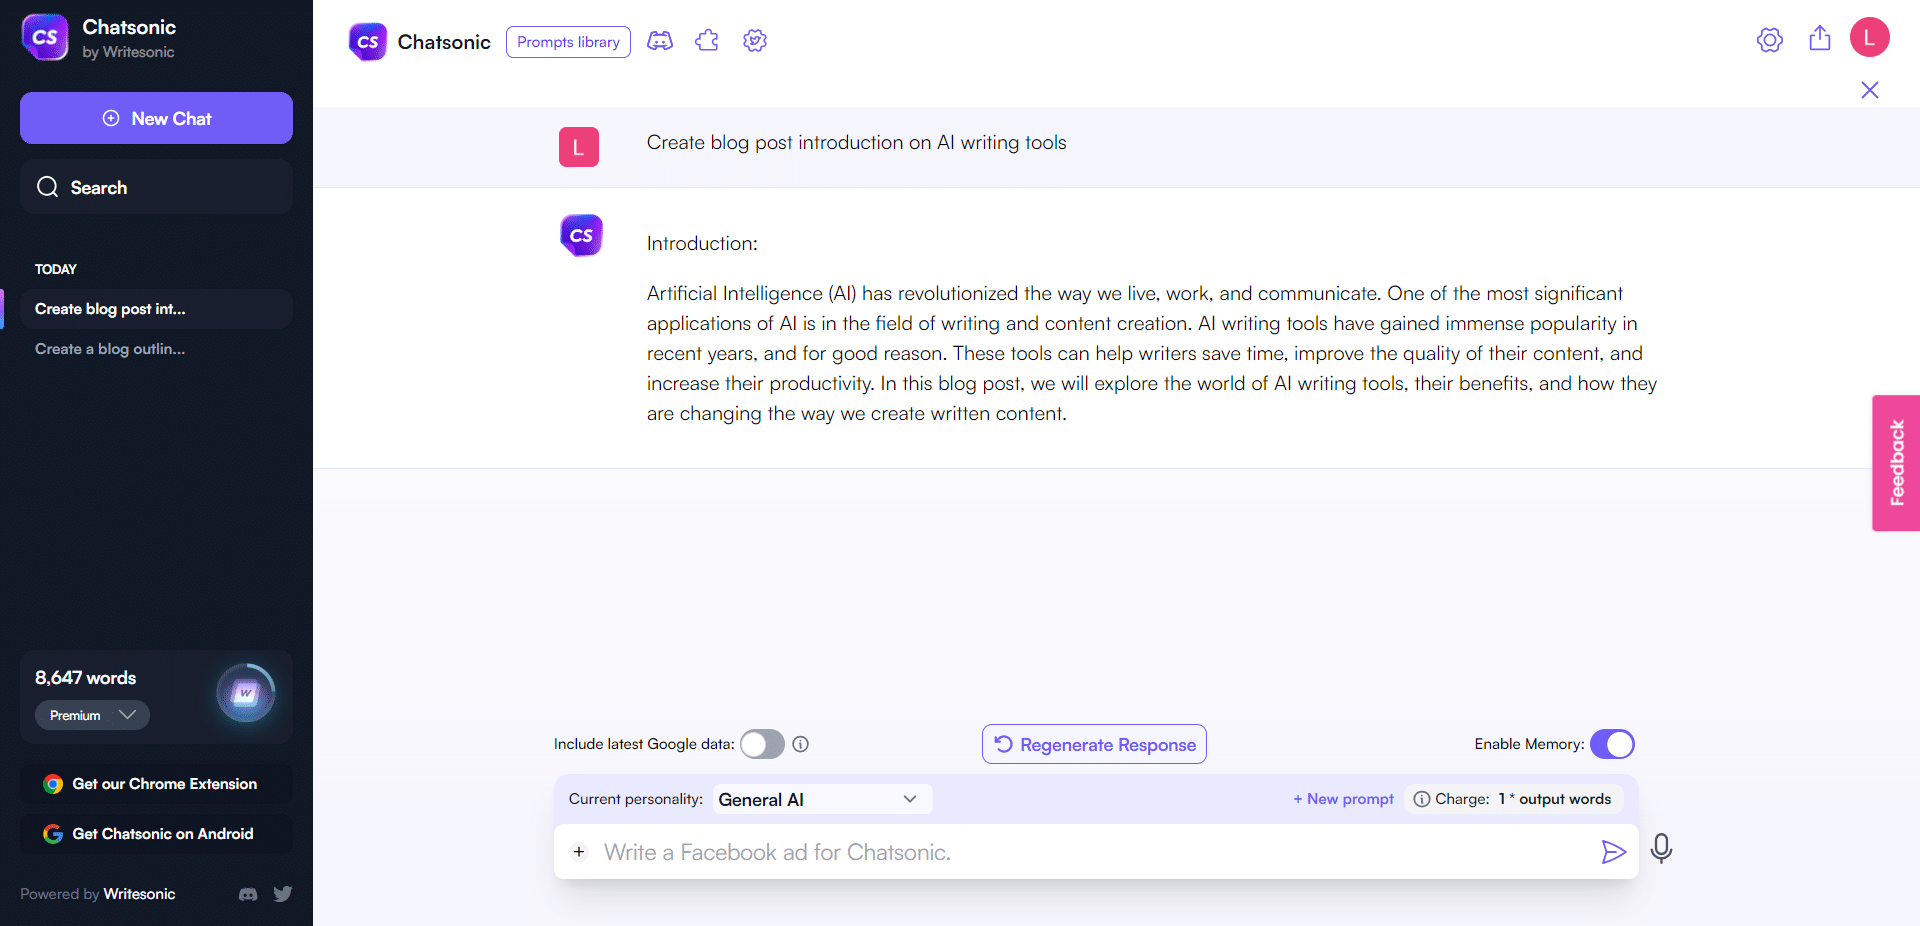Open the Feedback side tab
Image resolution: width=1920 pixels, height=926 pixels.
pyautogui.click(x=1896, y=463)
